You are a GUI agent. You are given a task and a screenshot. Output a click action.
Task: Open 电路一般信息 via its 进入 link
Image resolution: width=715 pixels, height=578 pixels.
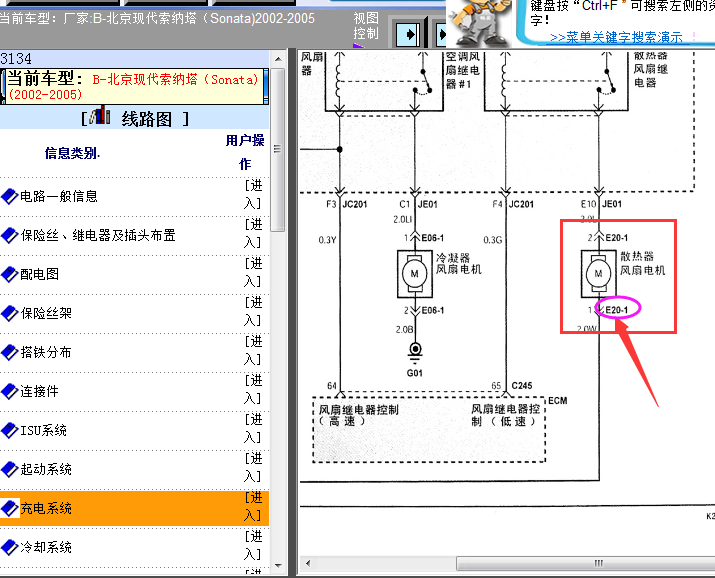point(253,195)
